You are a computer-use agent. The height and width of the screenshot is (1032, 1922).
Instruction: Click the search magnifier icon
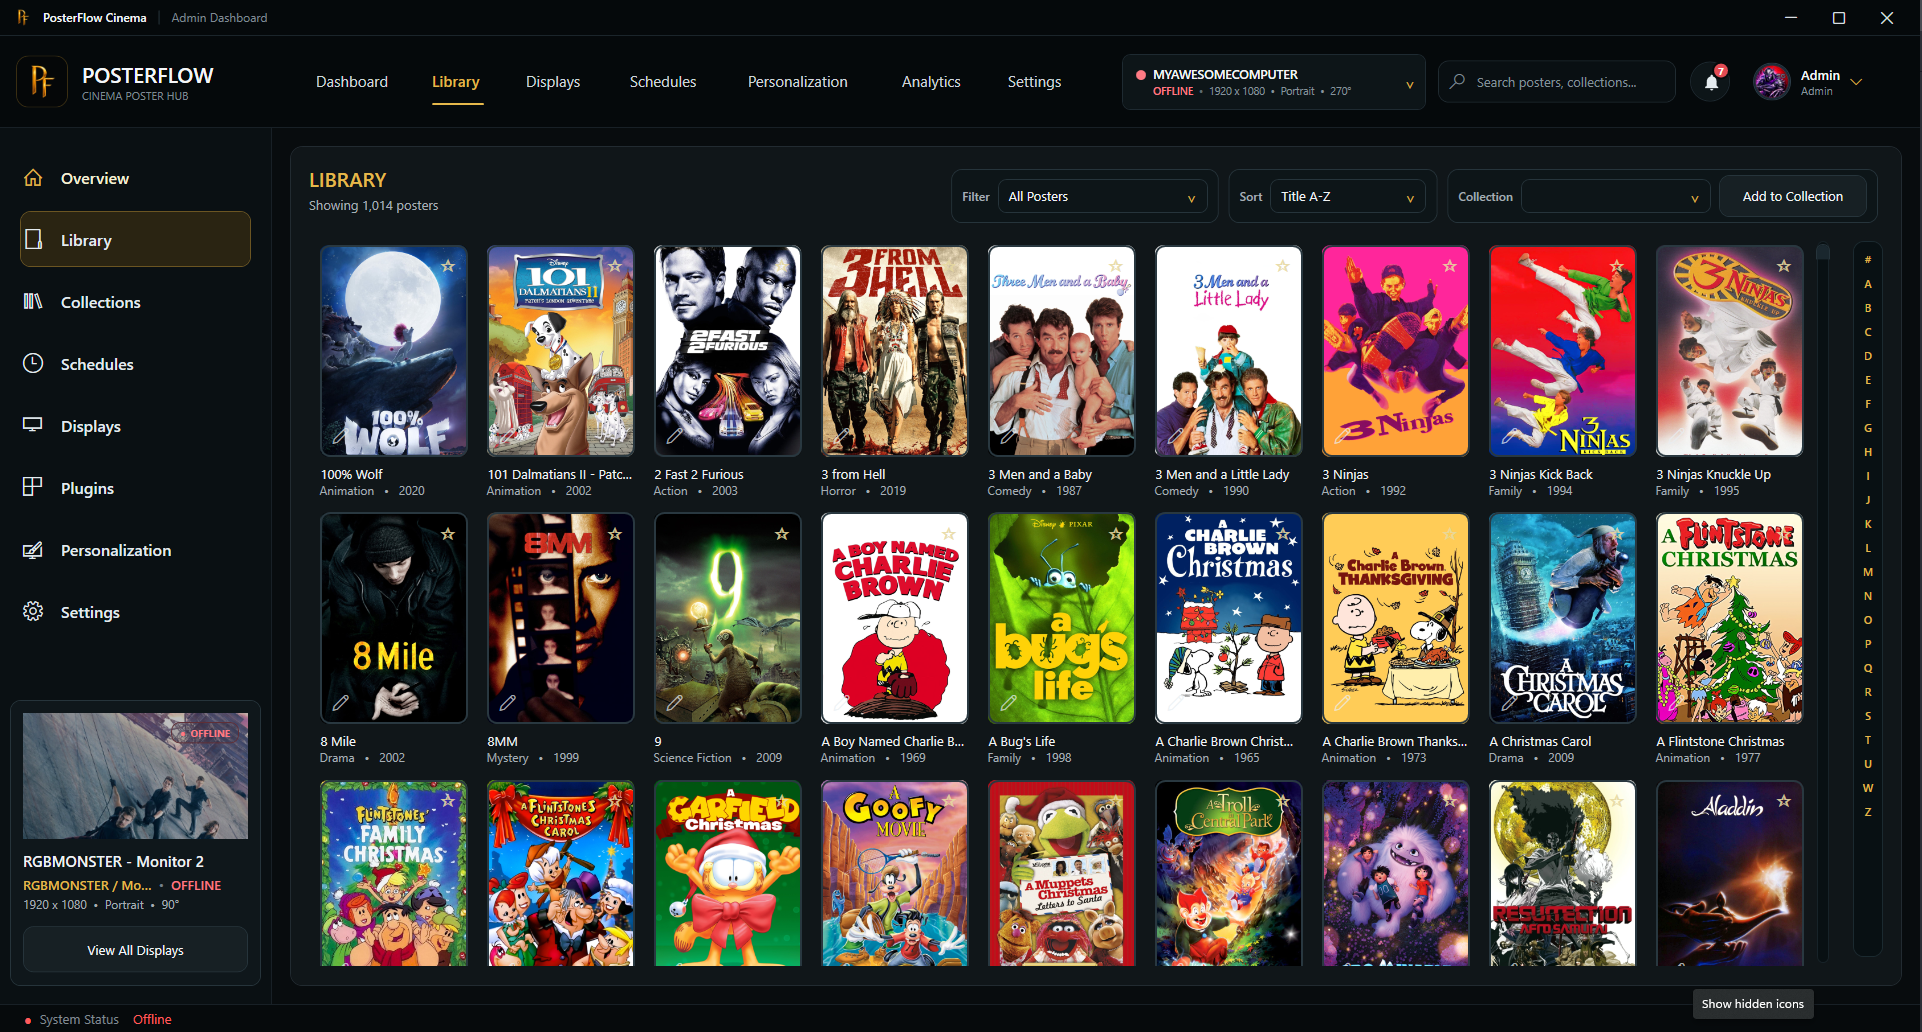click(1458, 82)
